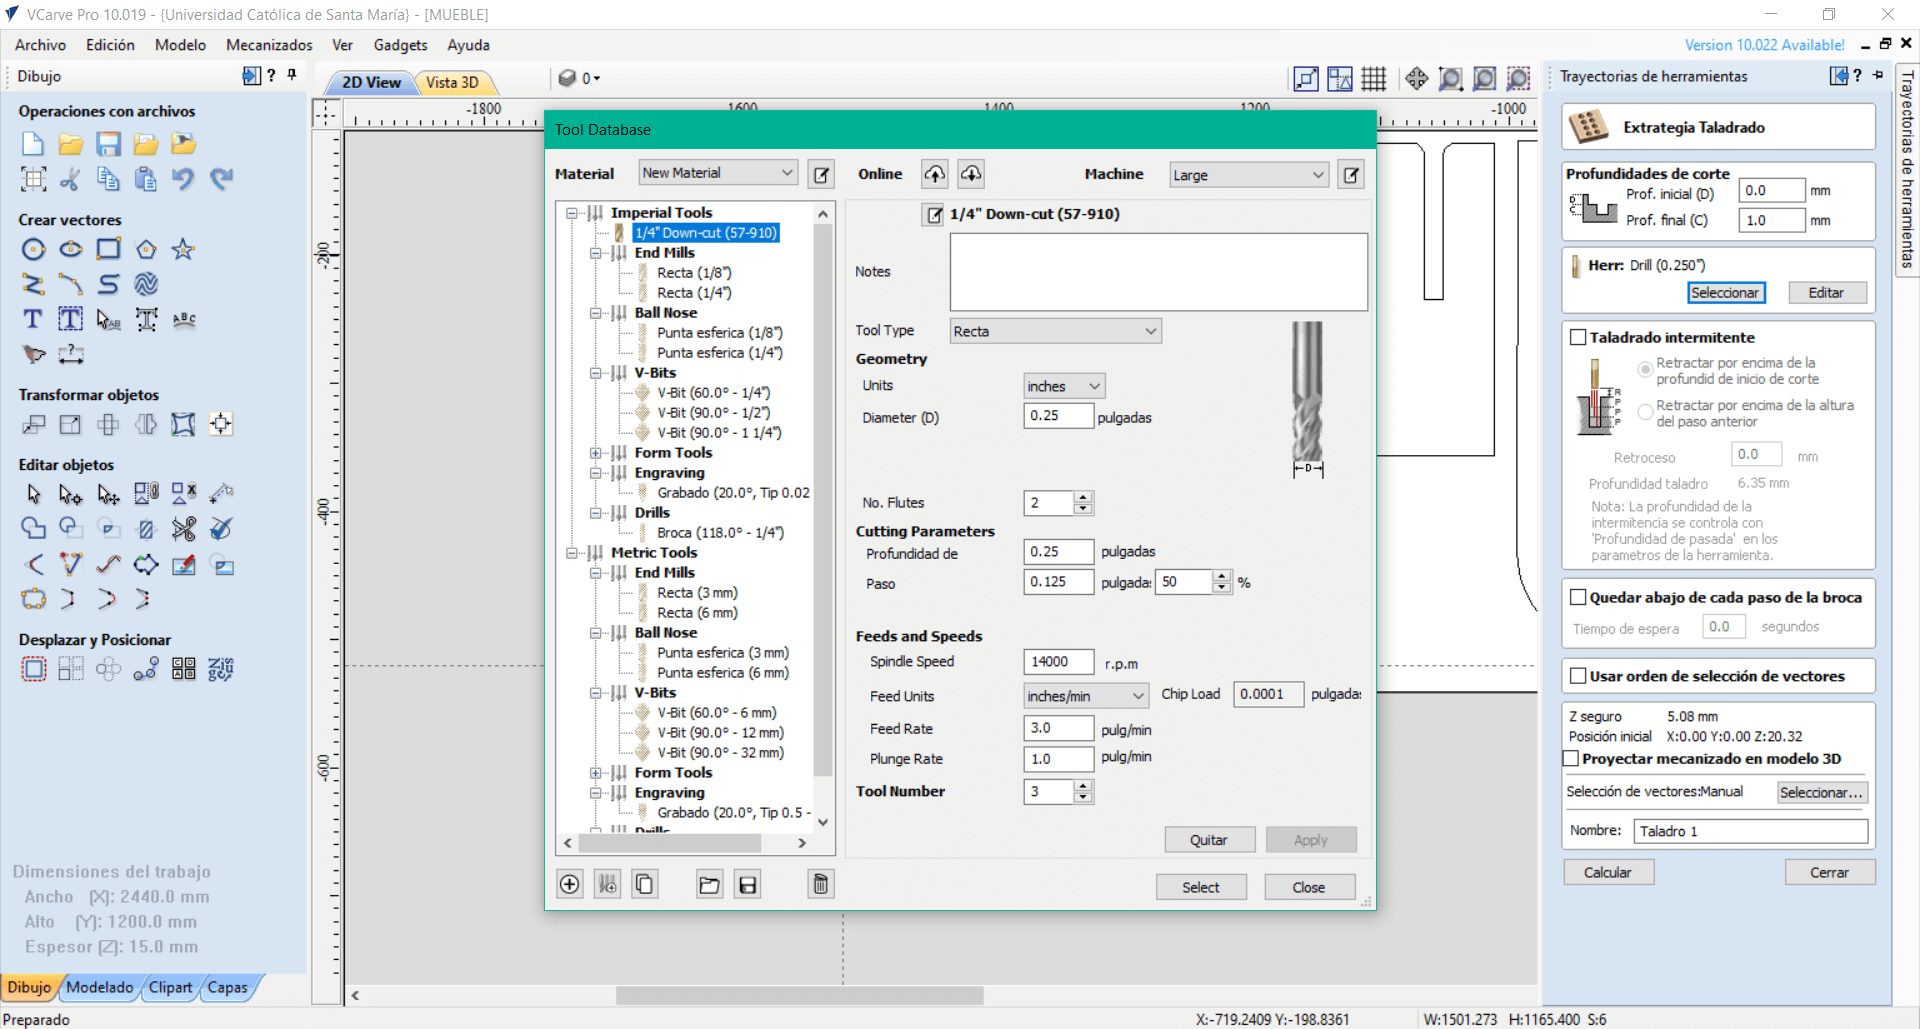1920x1029 pixels.
Task: Collapse the Imperial Ball Nose group above Punta esferica (1/8")
Action: [596, 313]
